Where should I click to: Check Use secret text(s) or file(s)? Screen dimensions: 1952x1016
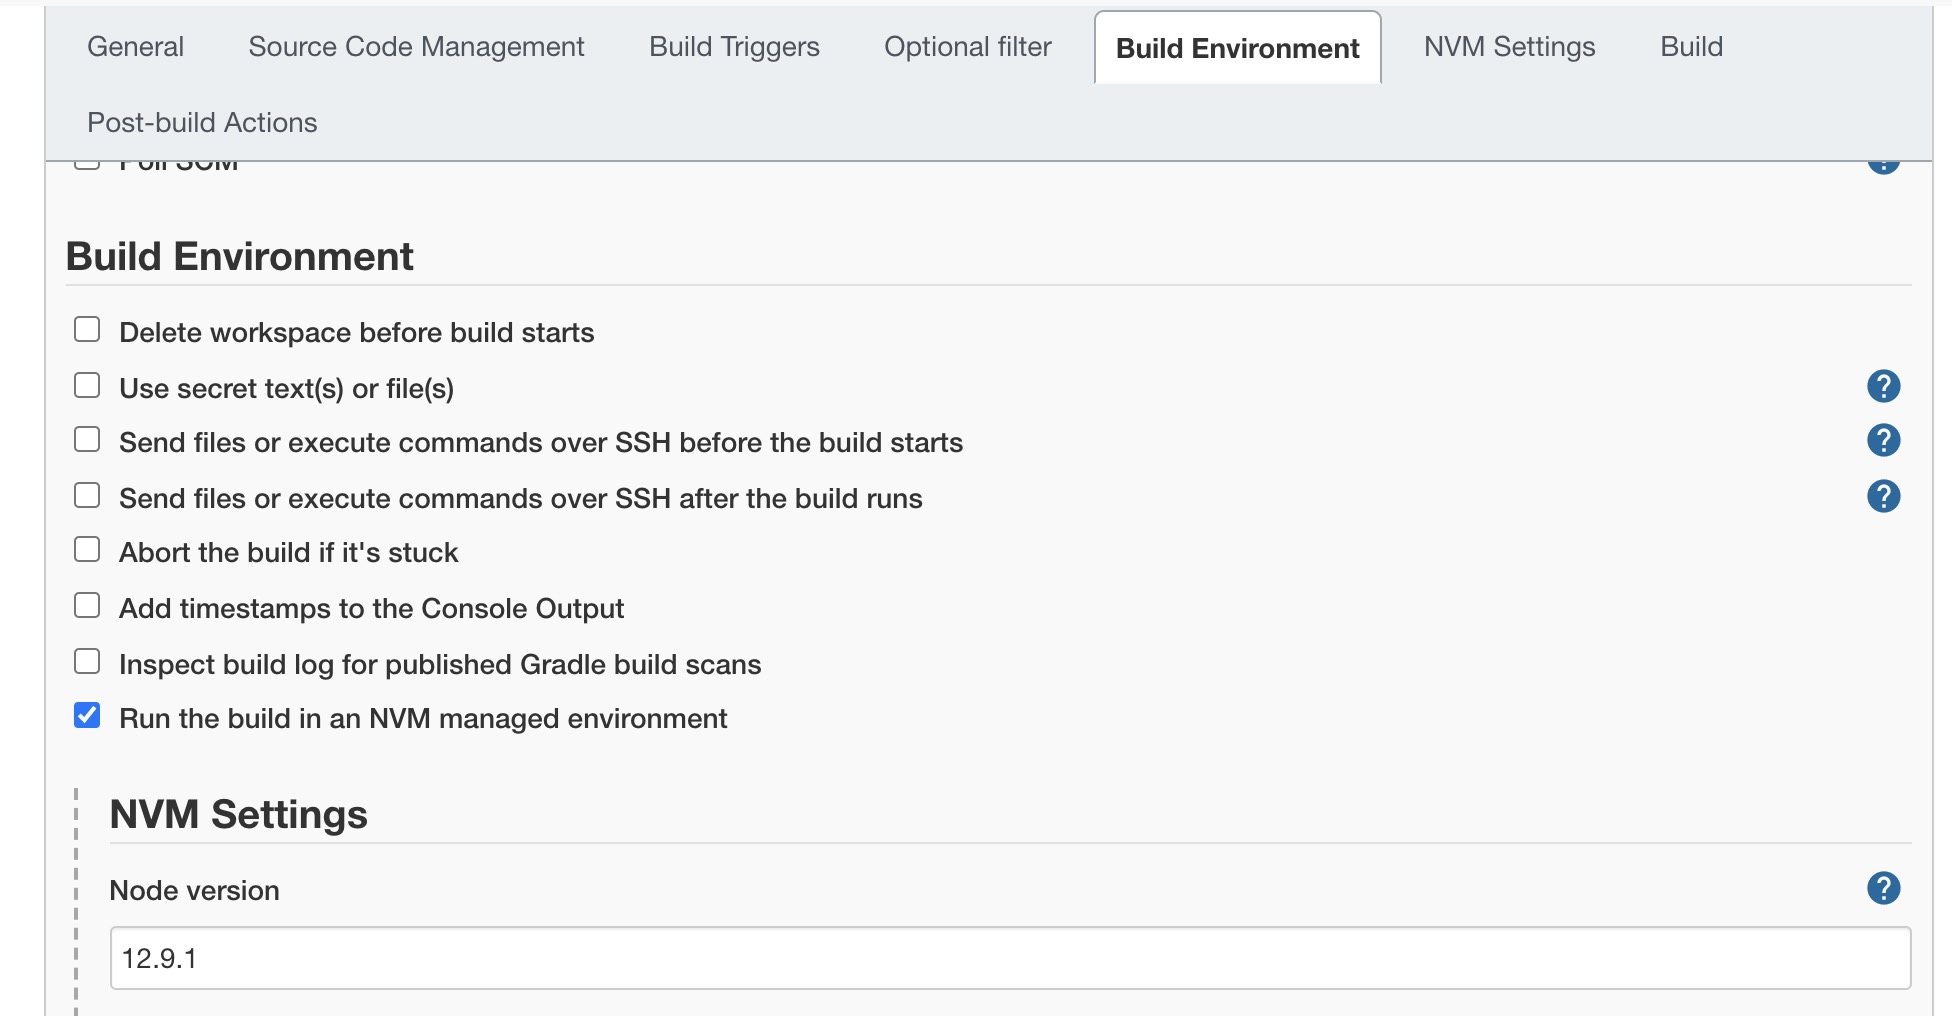87,386
